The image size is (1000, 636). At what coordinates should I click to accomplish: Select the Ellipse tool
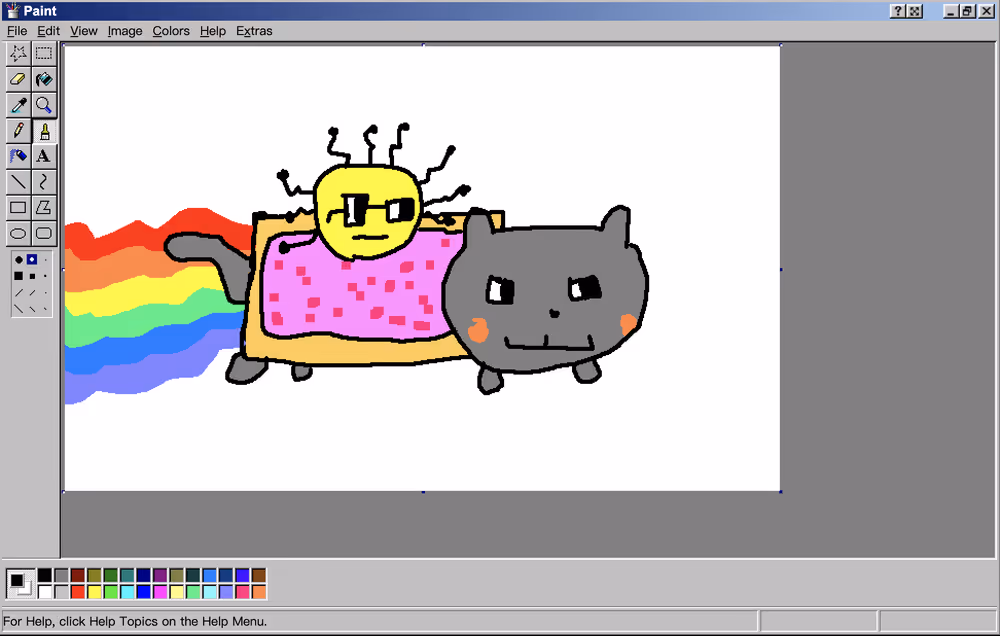pos(18,234)
